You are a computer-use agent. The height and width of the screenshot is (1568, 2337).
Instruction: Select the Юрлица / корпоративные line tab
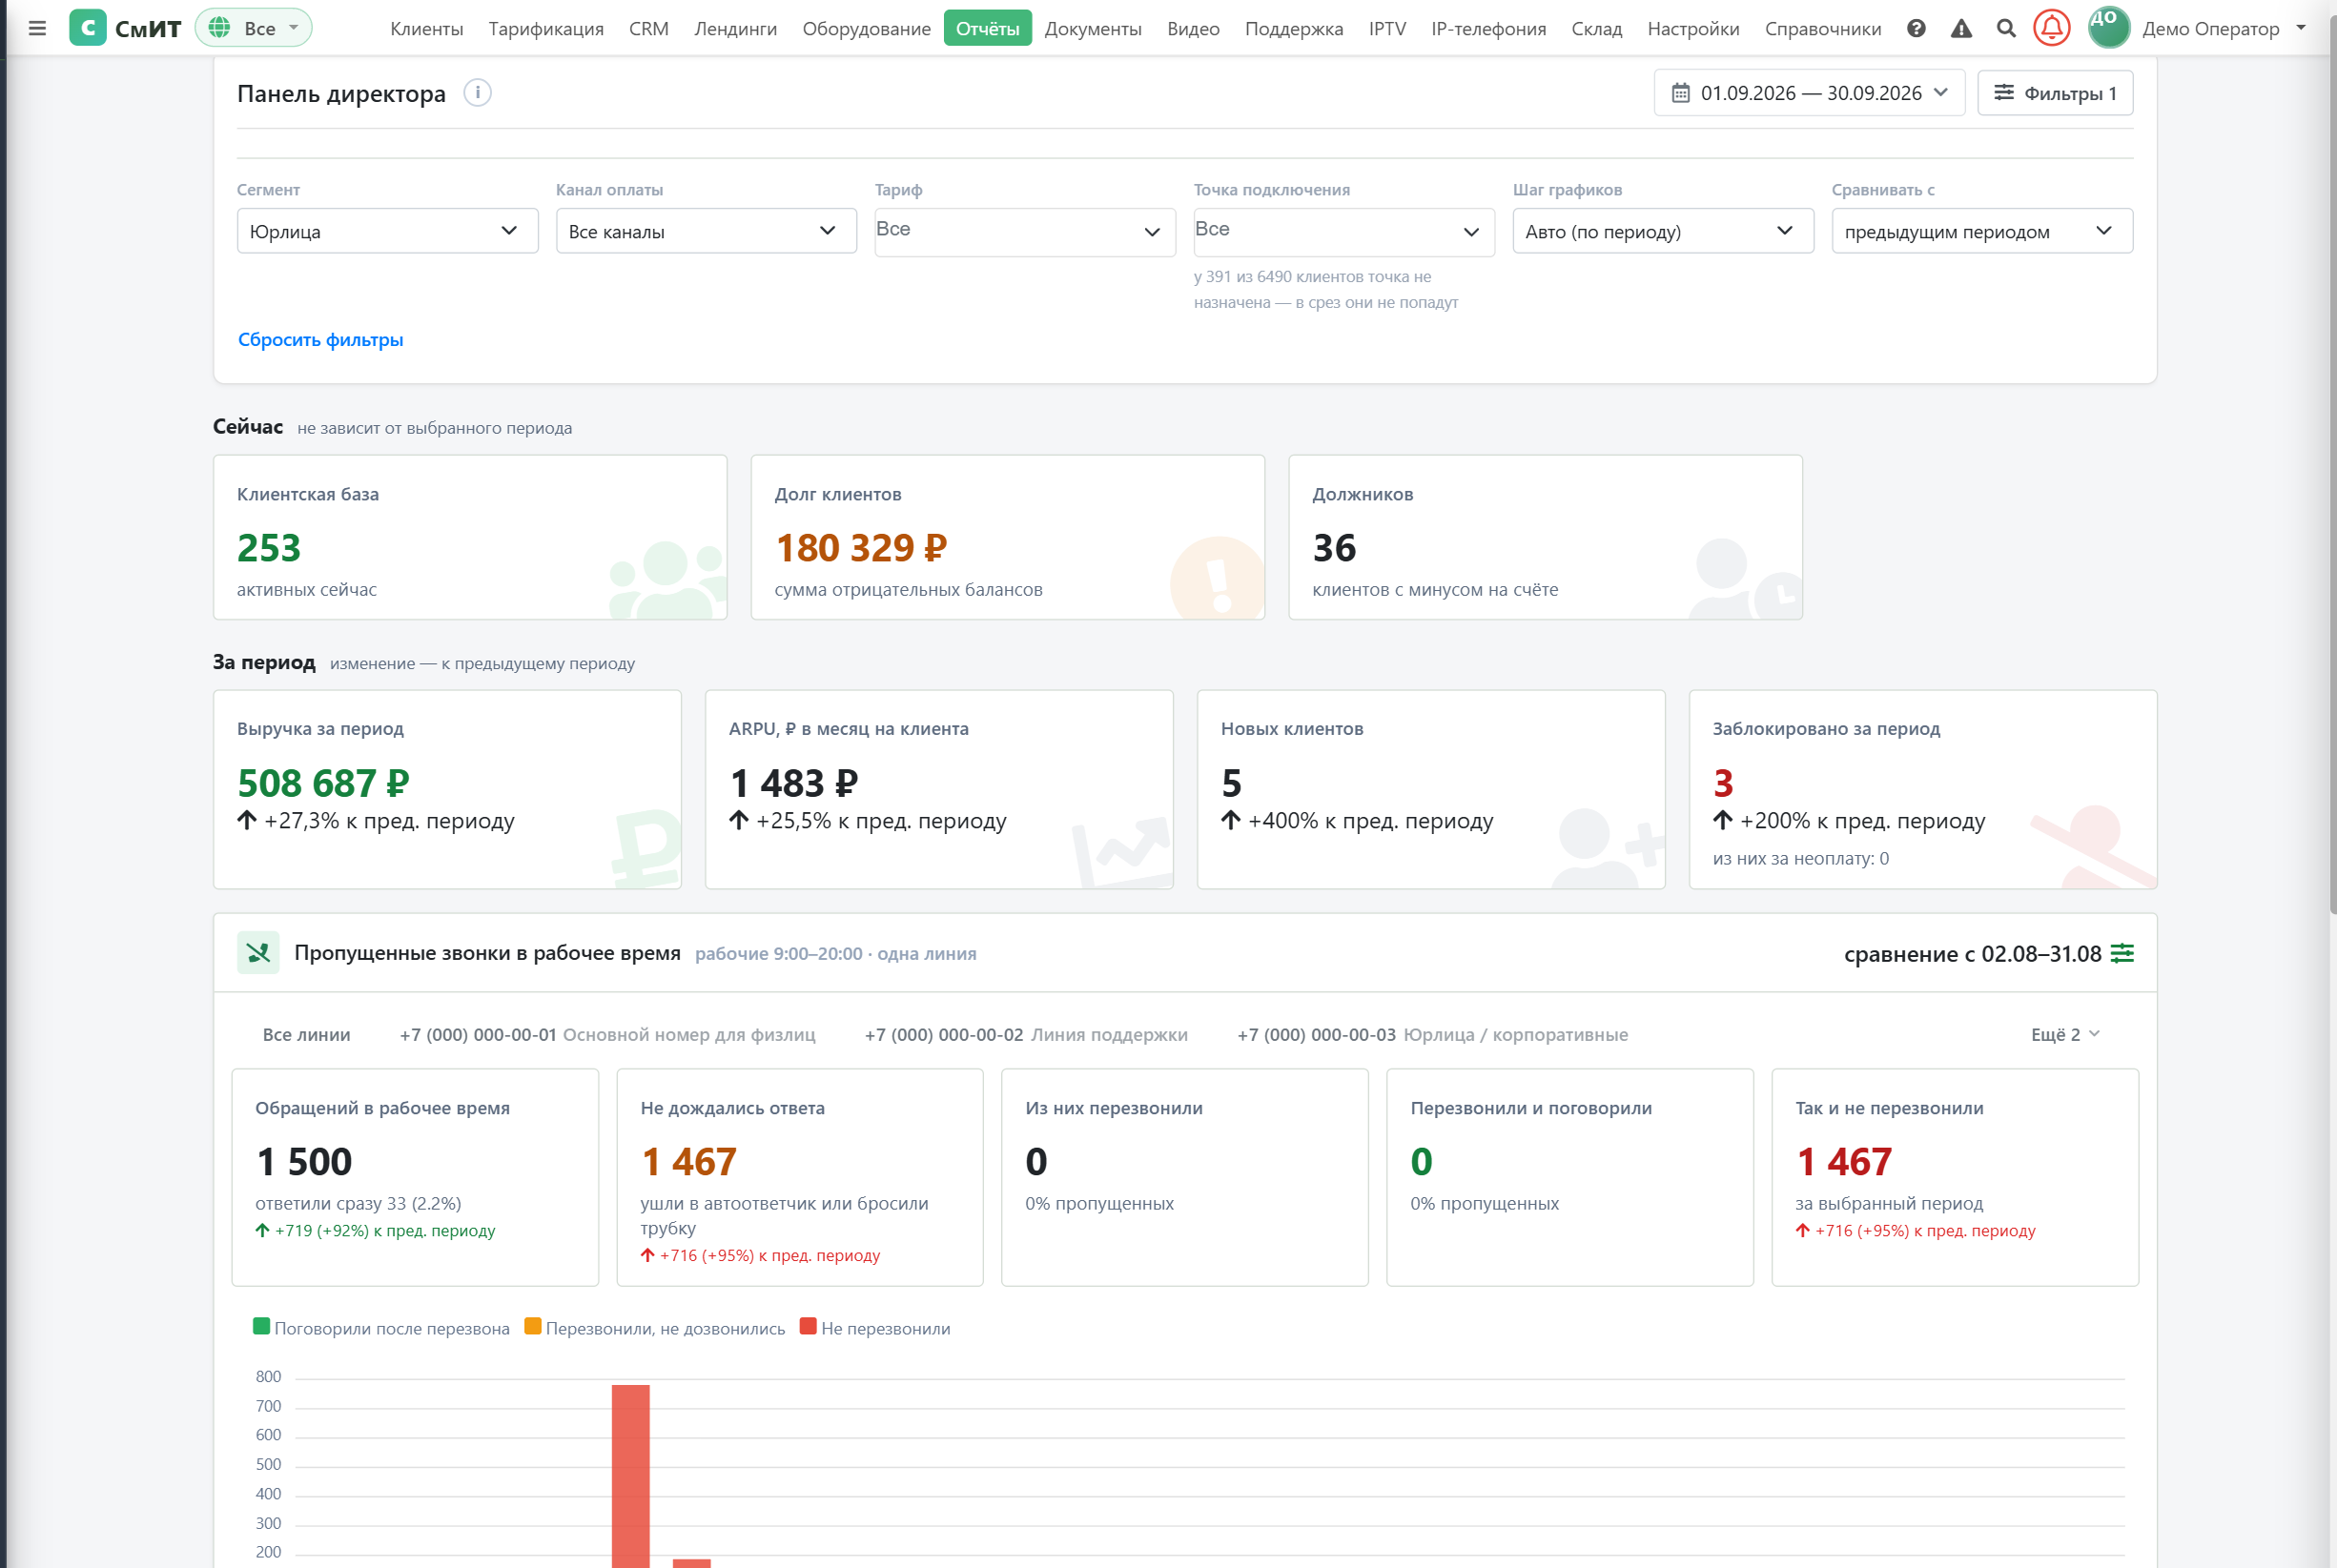(1432, 1034)
